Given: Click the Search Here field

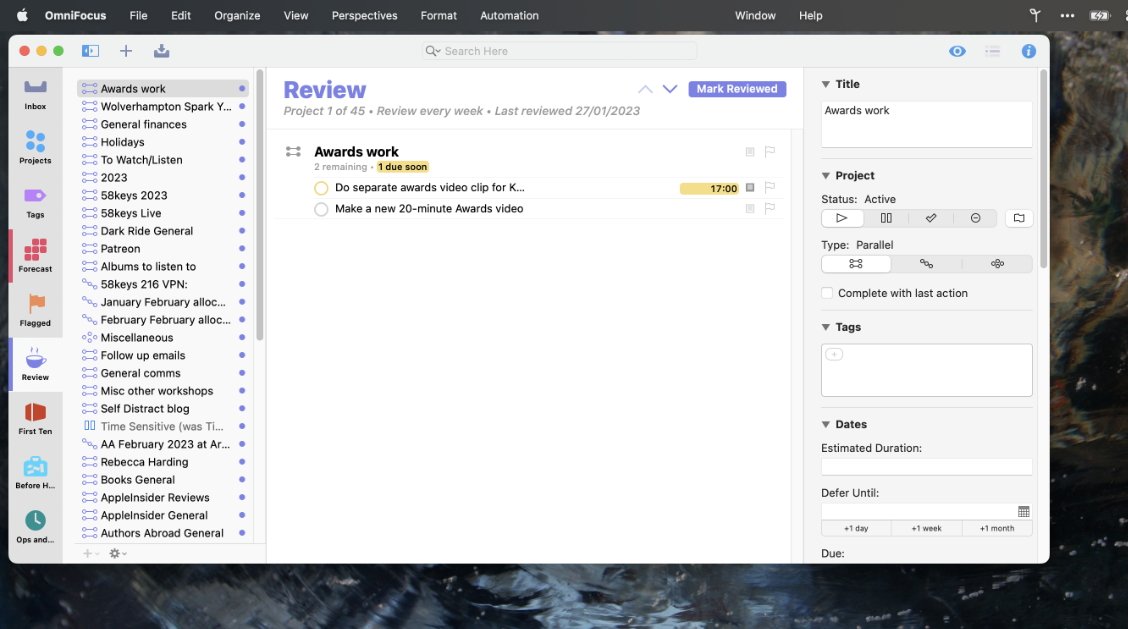Looking at the screenshot, I should tap(560, 51).
